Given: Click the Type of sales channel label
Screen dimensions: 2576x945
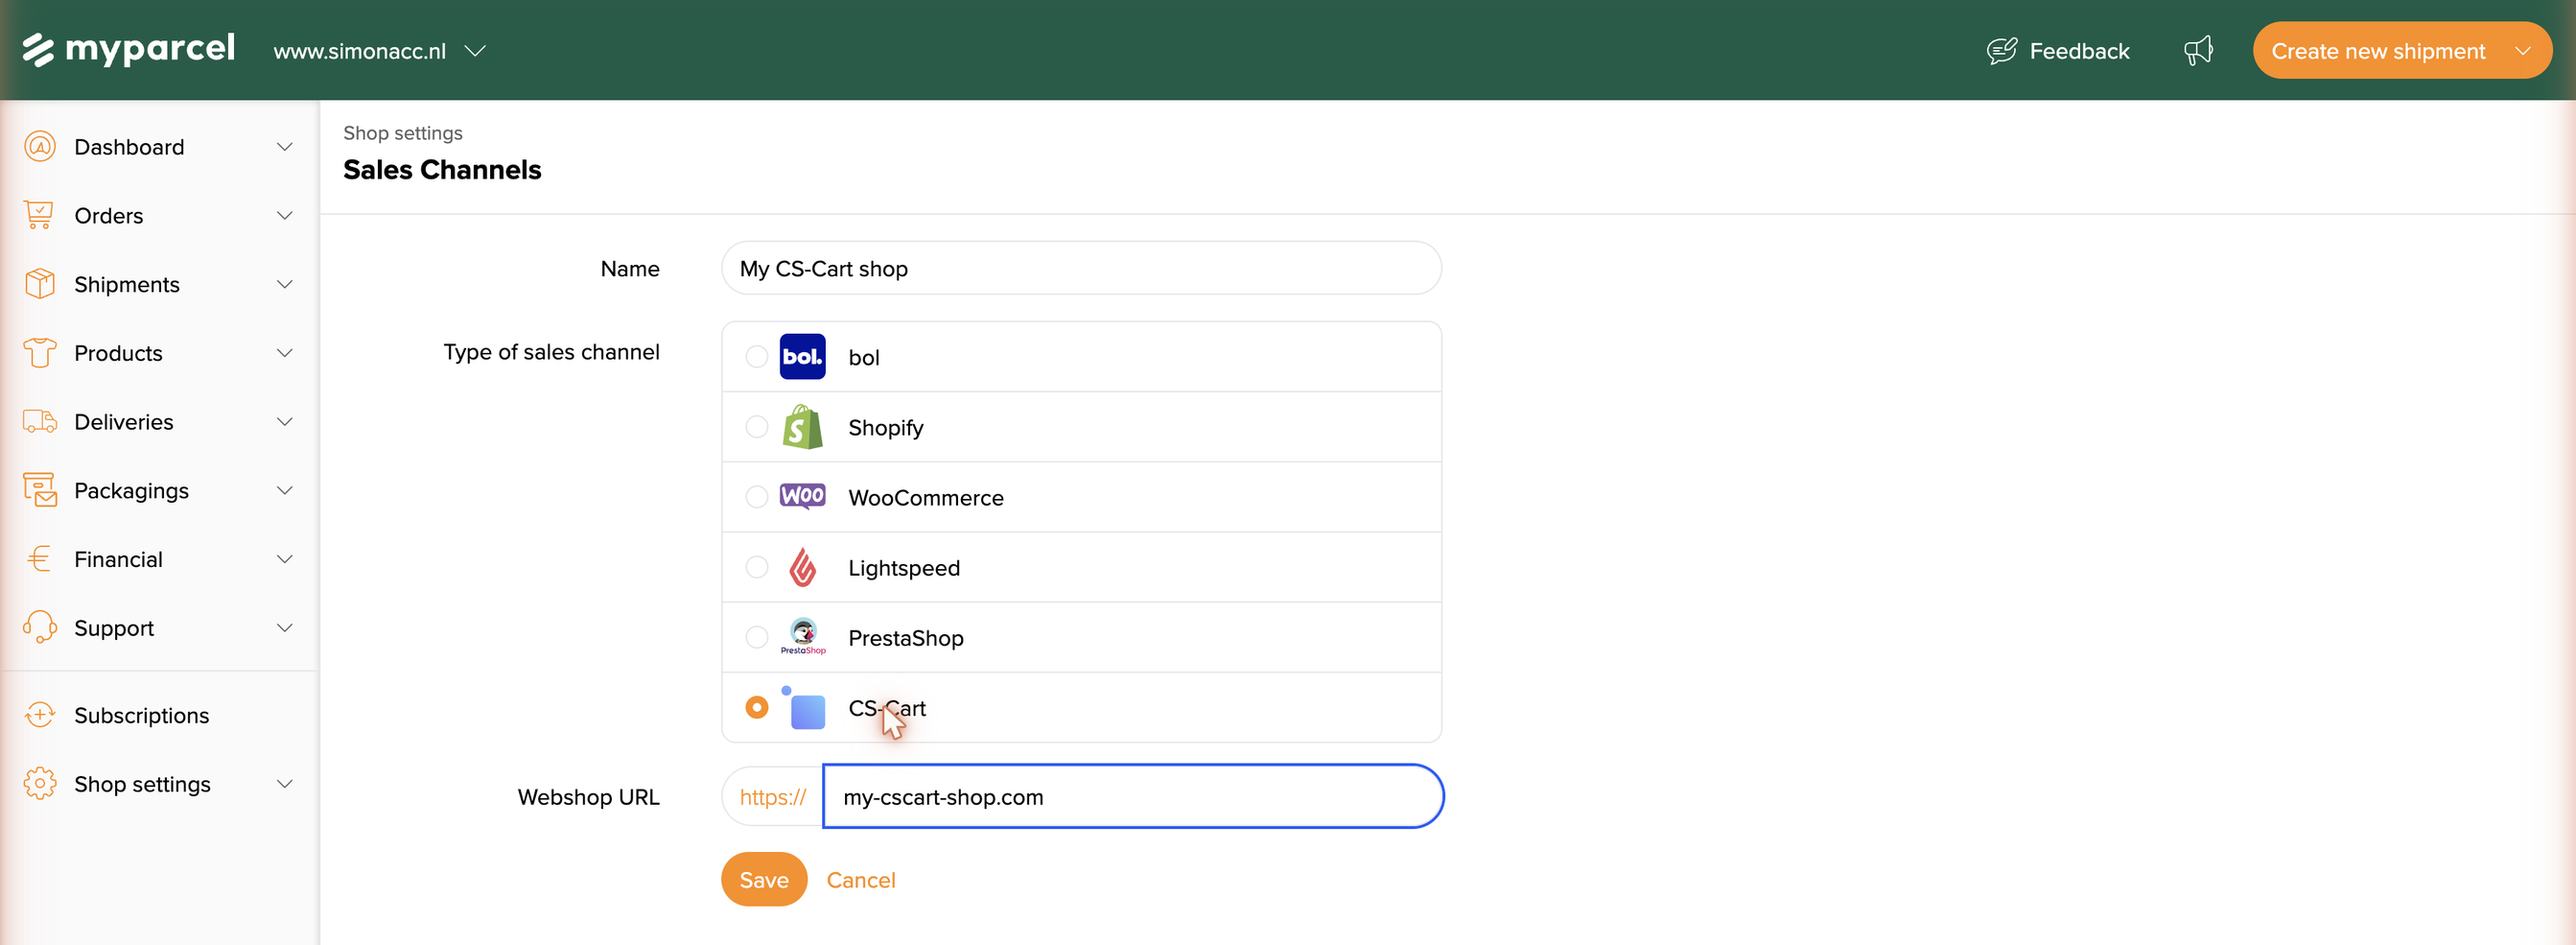Looking at the screenshot, I should 551,352.
